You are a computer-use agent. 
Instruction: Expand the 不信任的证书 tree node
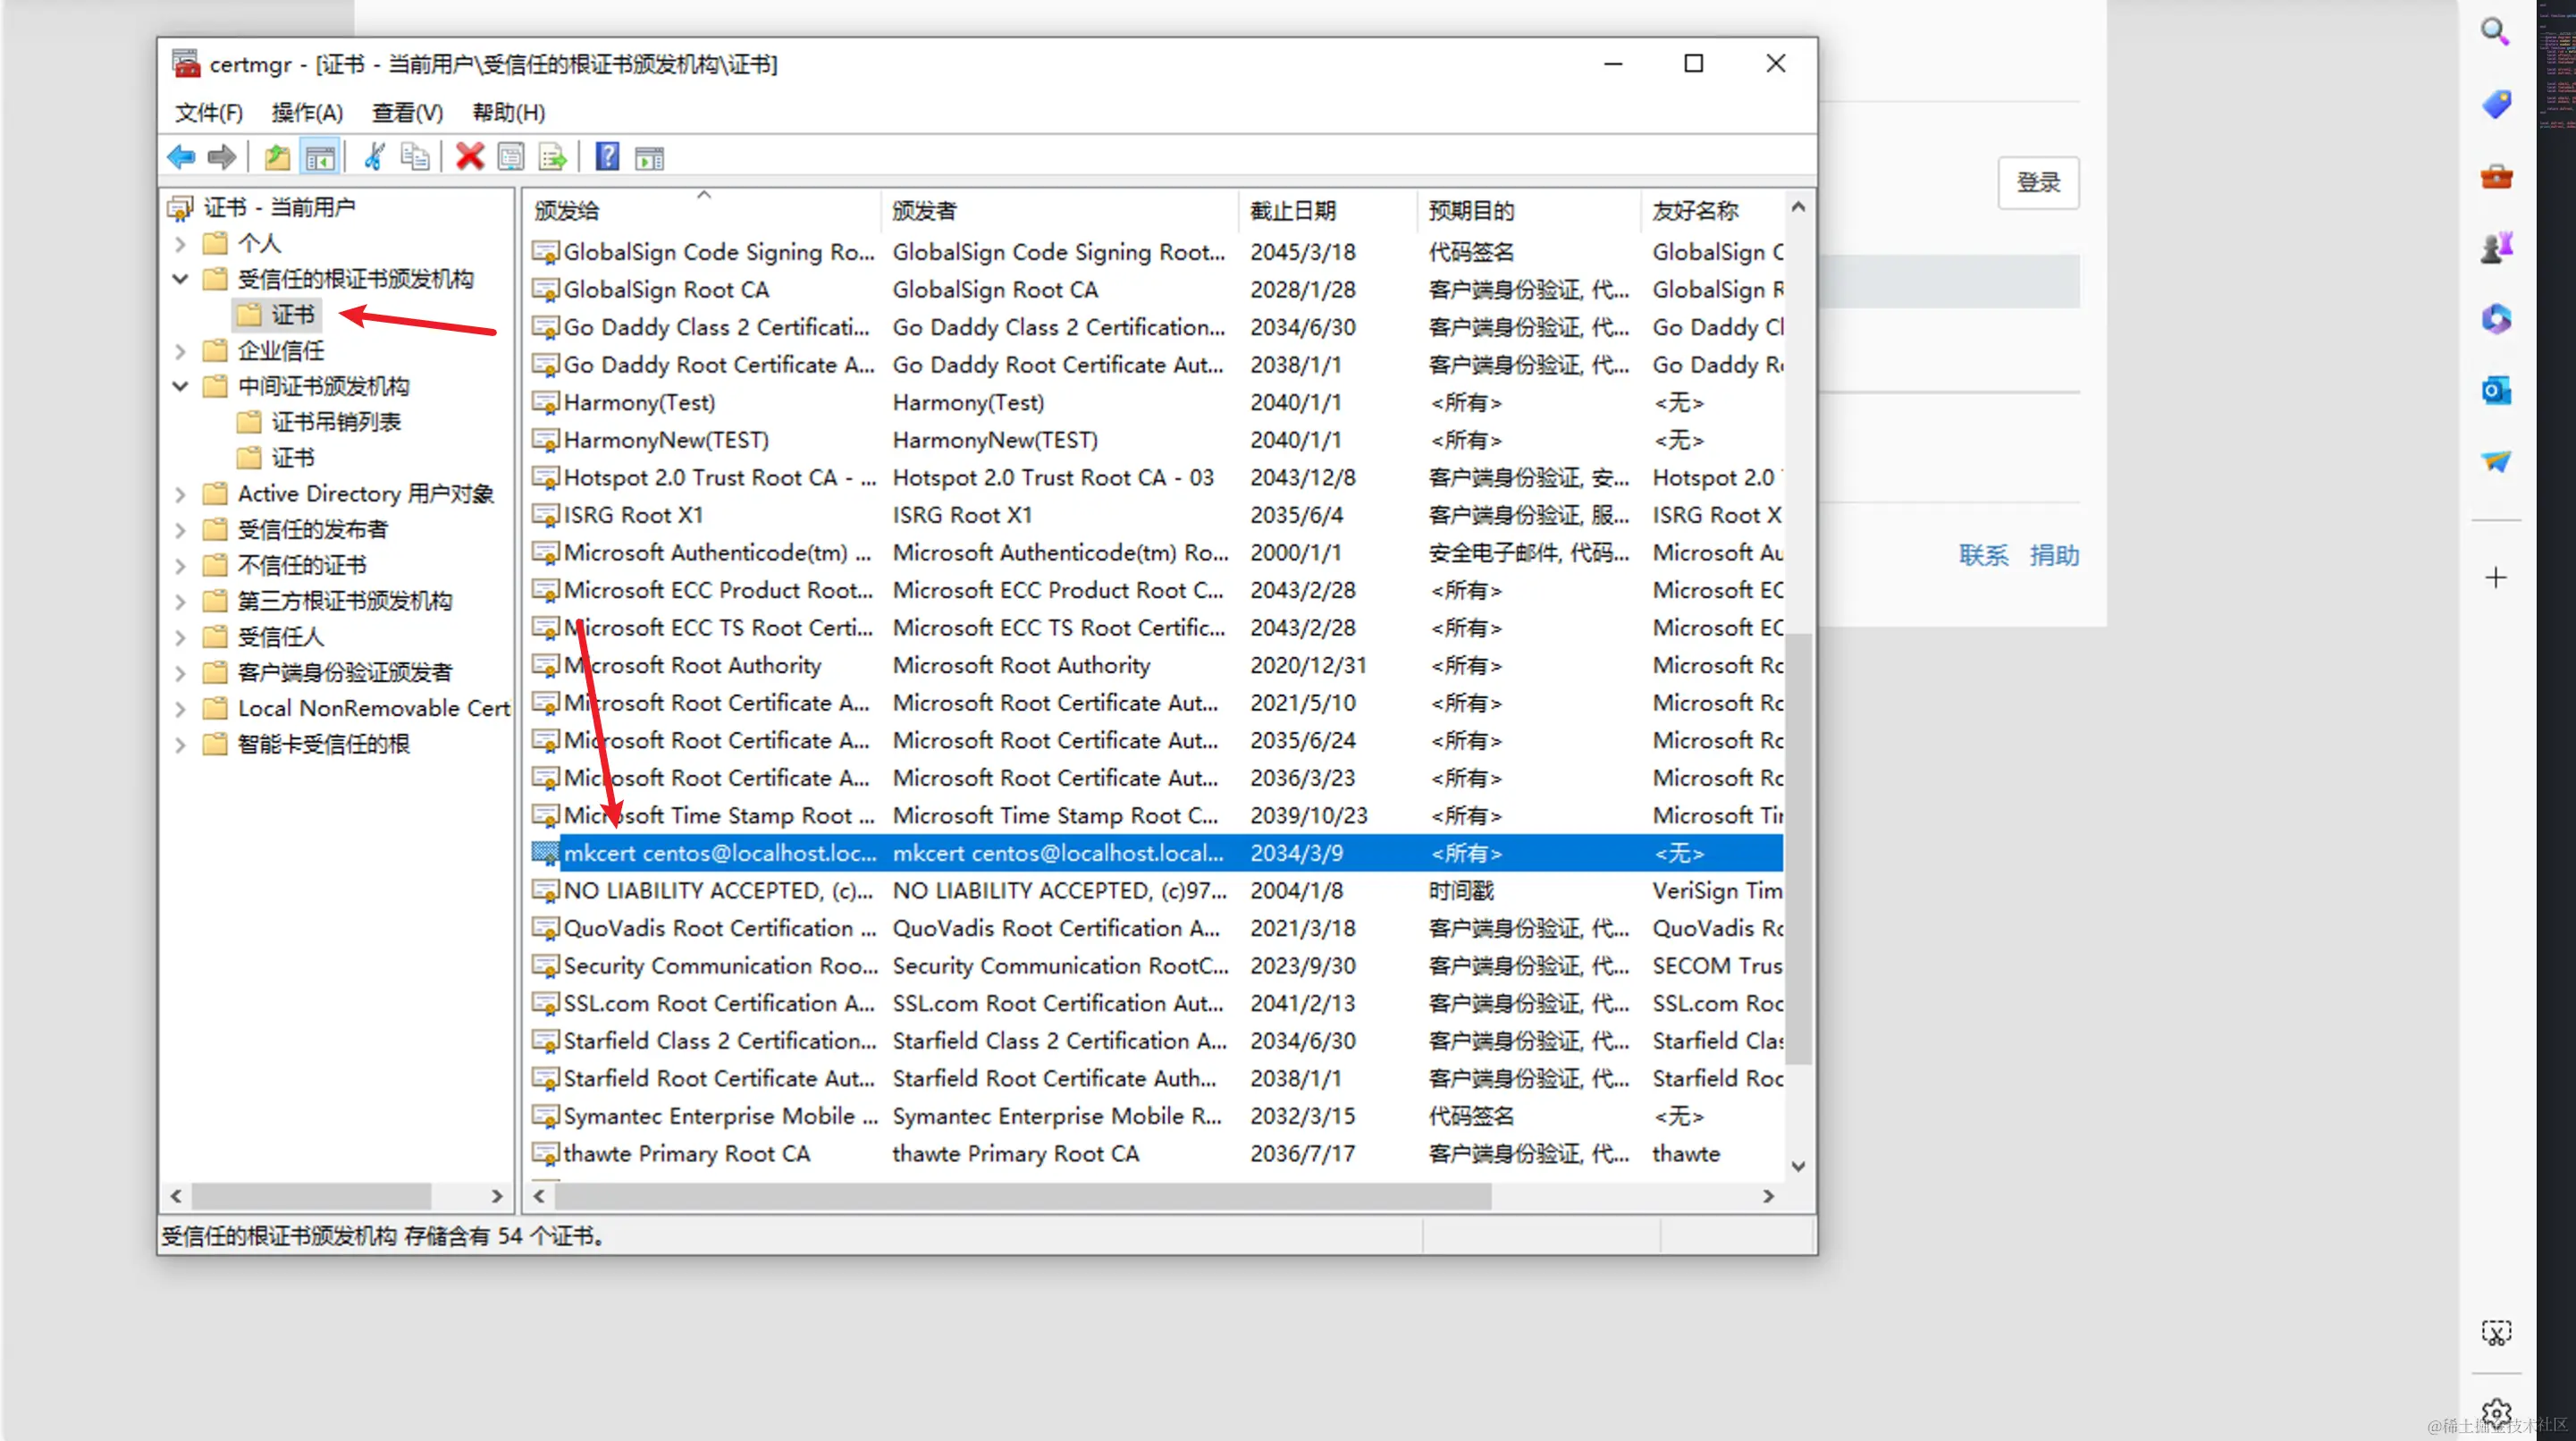[x=180, y=566]
